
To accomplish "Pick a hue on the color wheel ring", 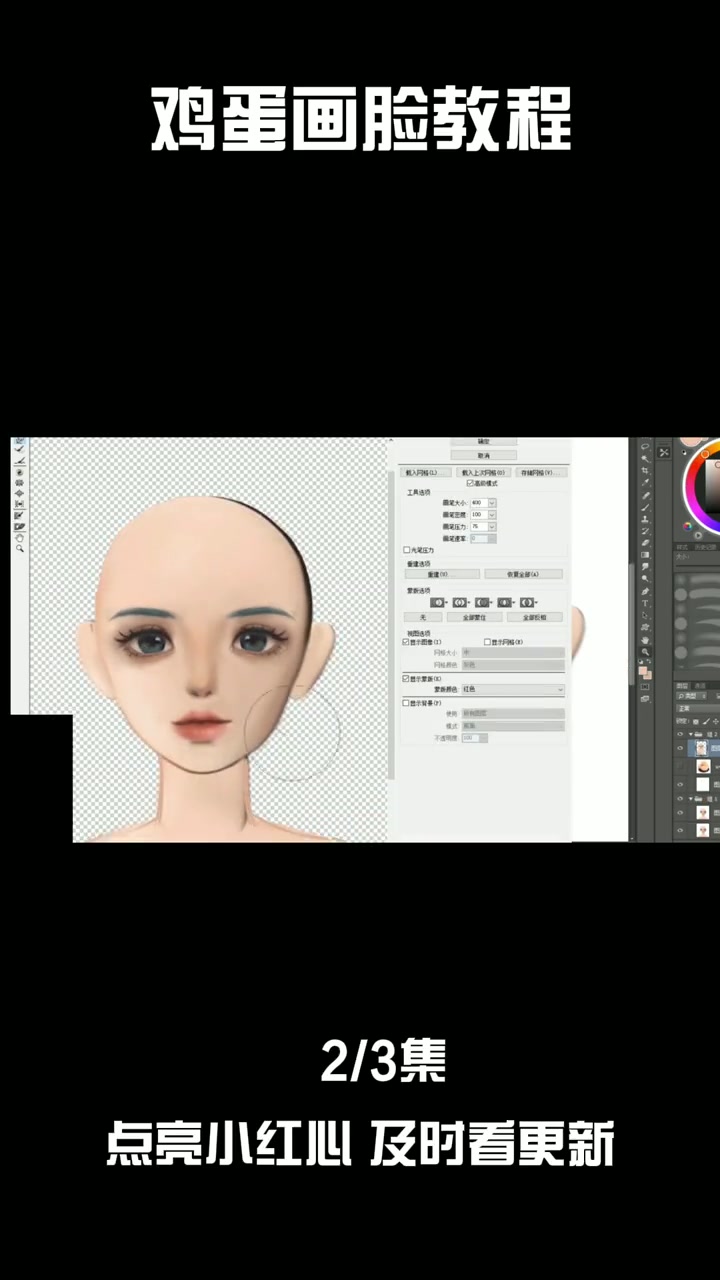I will 691,484.
